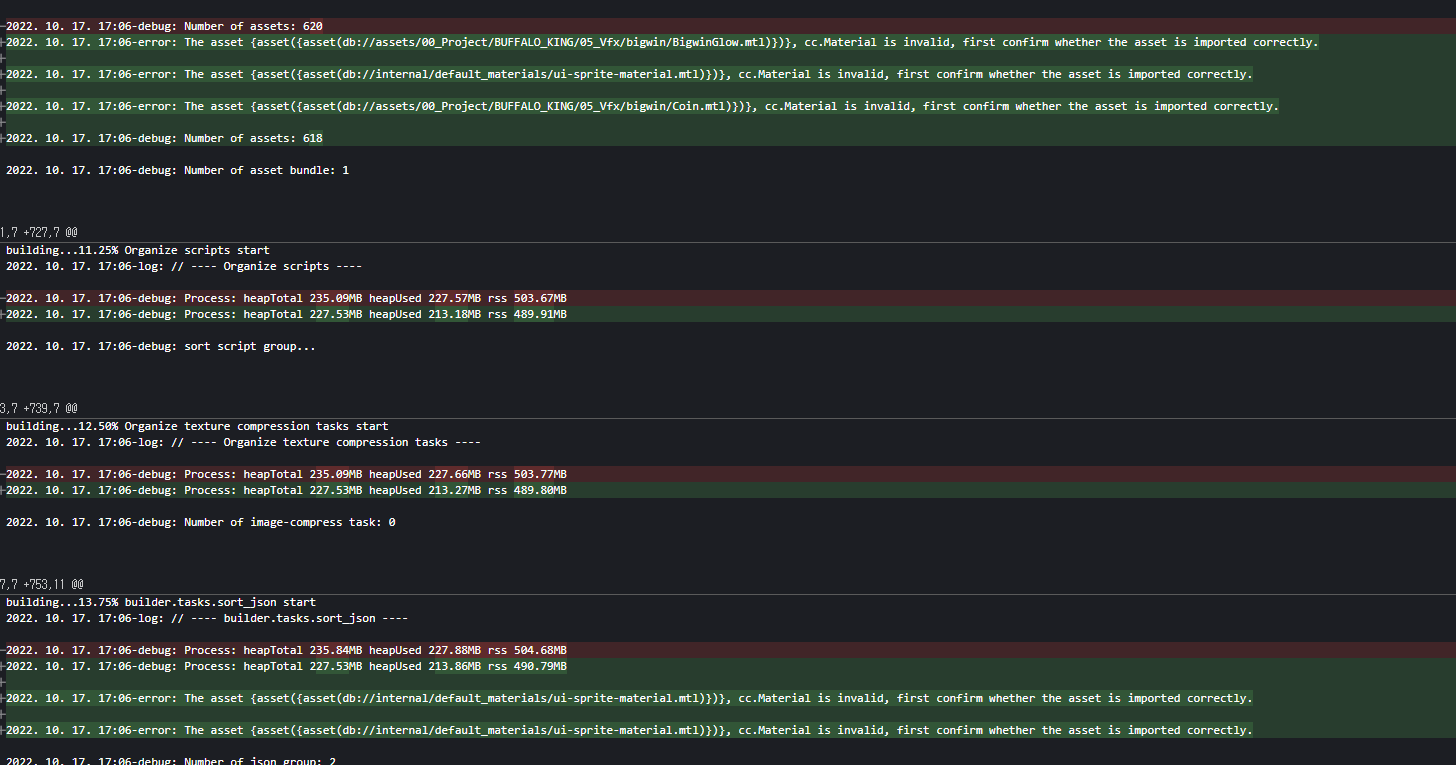
Task: Click the removed line with rss 503.77MB
Action: coord(287,474)
